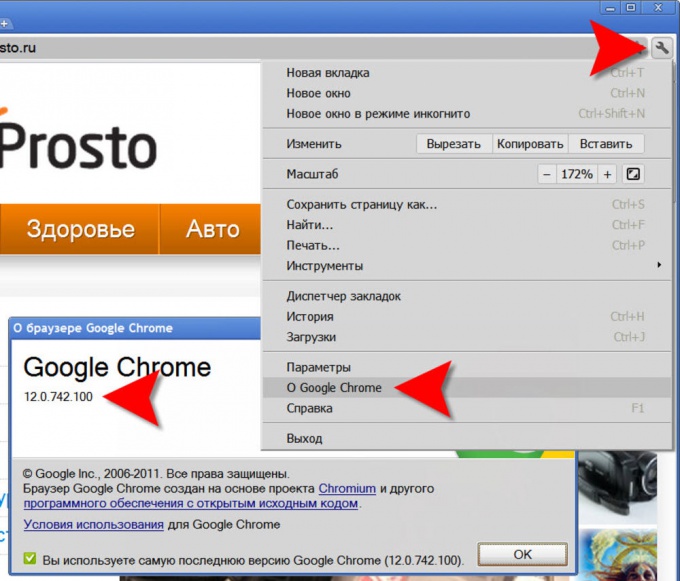Open История from the menu
This screenshot has width=680, height=581.
pos(467,317)
